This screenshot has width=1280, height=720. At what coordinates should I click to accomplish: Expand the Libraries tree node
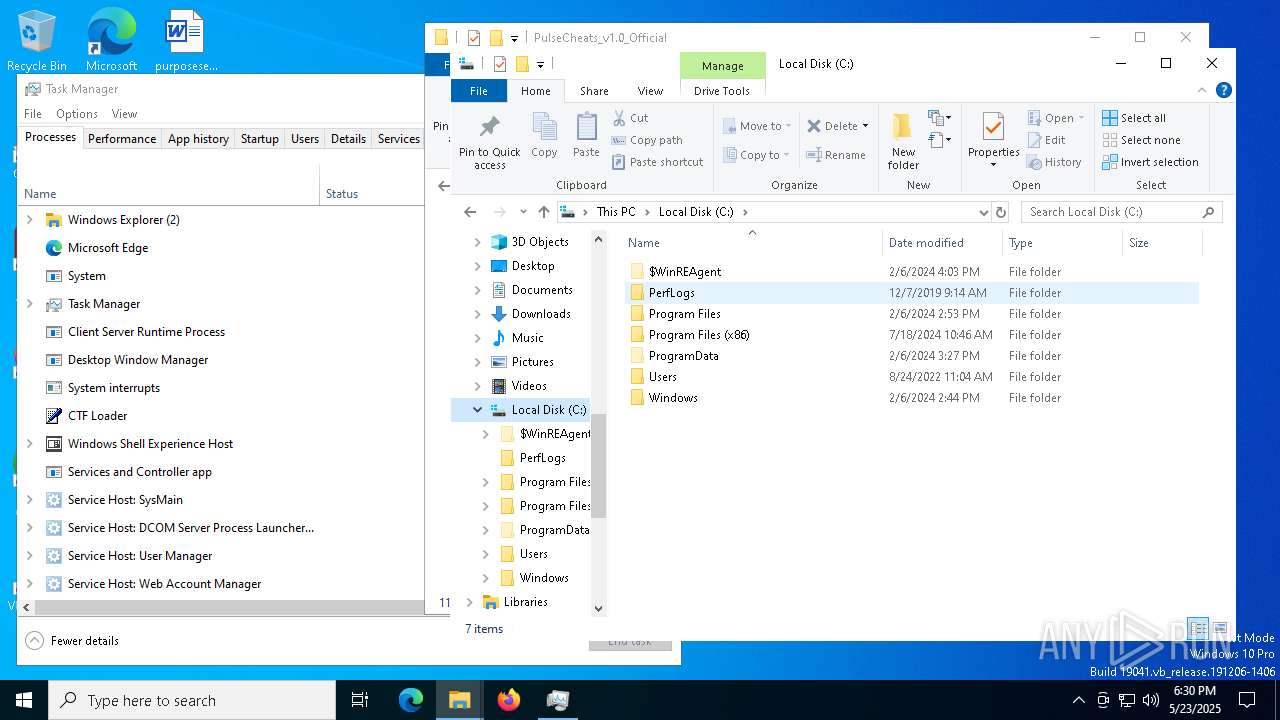point(469,602)
